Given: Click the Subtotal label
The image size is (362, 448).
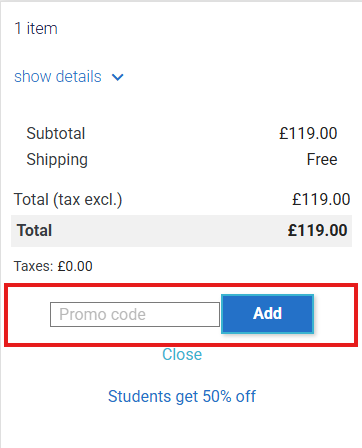Looking at the screenshot, I should [56, 133].
